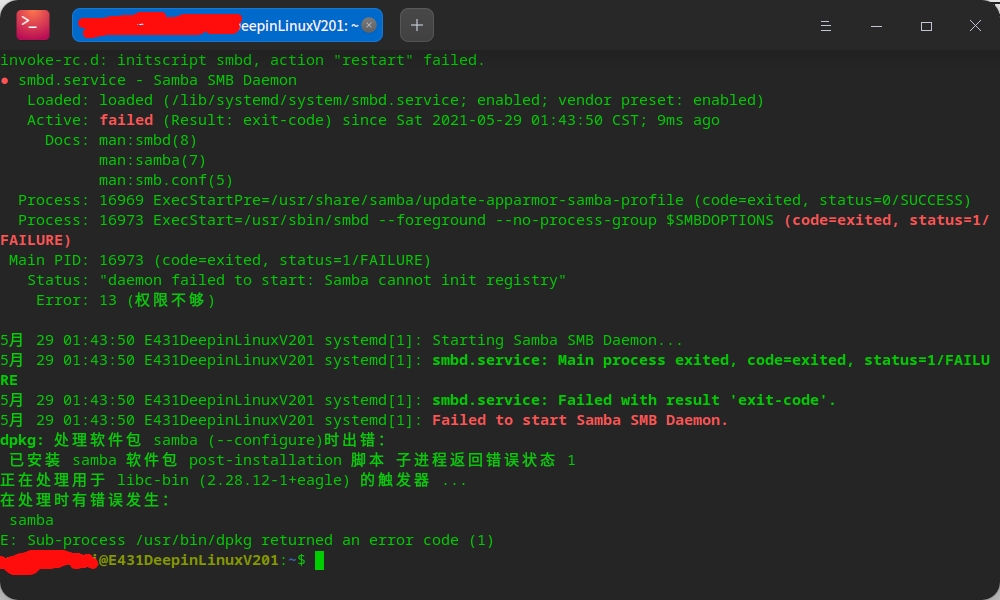Click the red bold word "failed" after Active
1000x600 pixels.
coord(126,120)
